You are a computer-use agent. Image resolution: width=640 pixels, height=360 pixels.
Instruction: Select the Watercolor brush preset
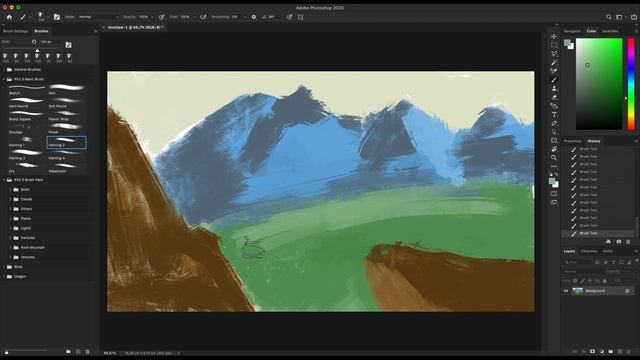click(66, 167)
